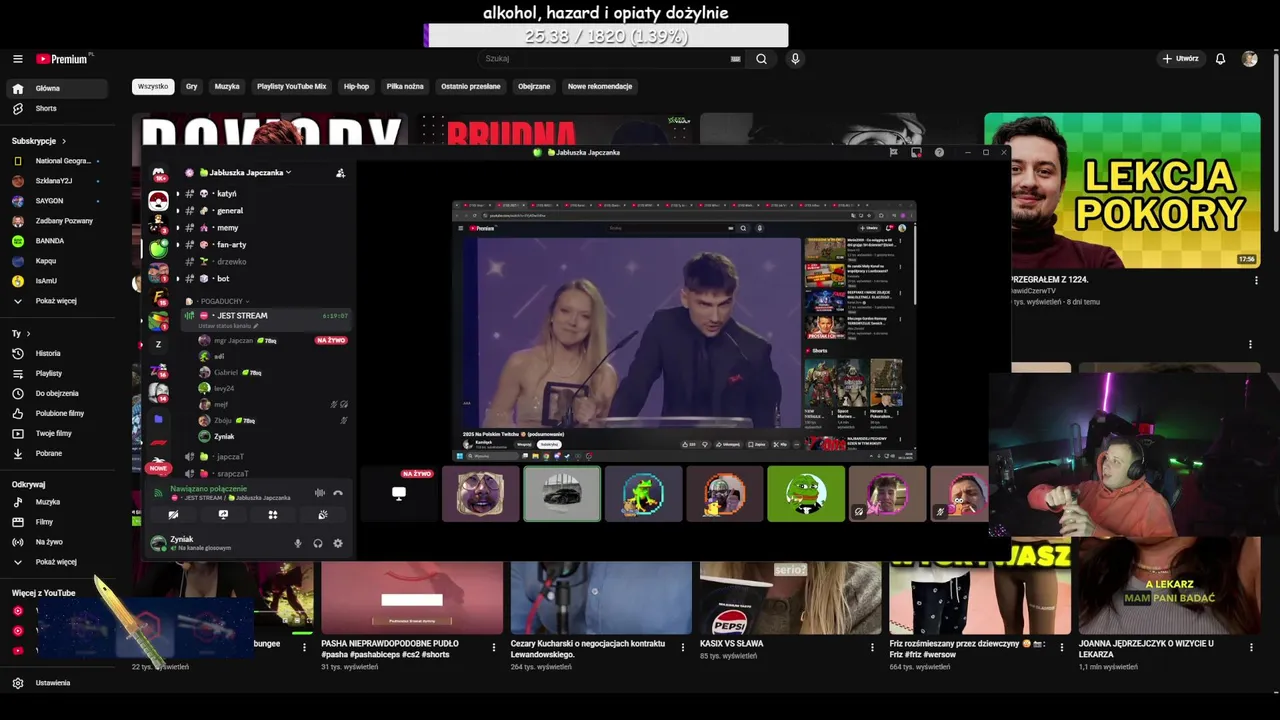Expand katyń channel threads arrow
Image resolution: width=1280 pixels, height=720 pixels.
coord(178,194)
